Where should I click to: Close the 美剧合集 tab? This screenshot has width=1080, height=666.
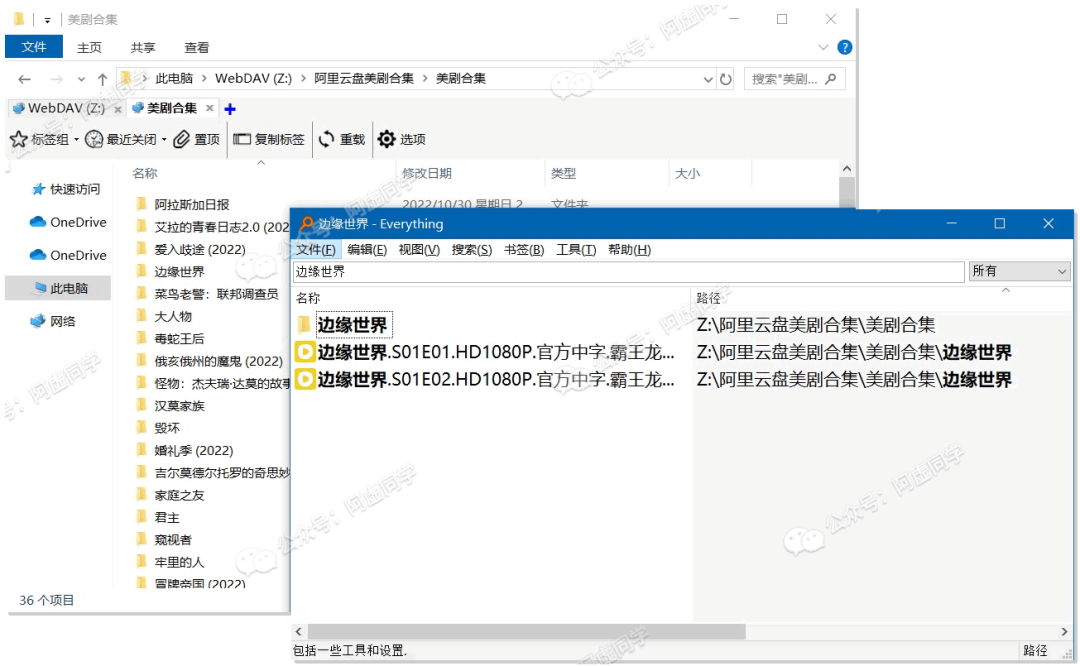coord(209,108)
